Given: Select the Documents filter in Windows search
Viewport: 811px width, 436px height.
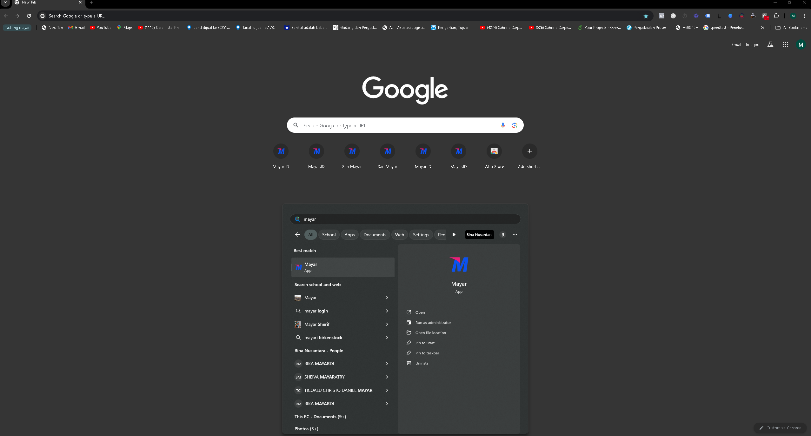Looking at the screenshot, I should [375, 235].
